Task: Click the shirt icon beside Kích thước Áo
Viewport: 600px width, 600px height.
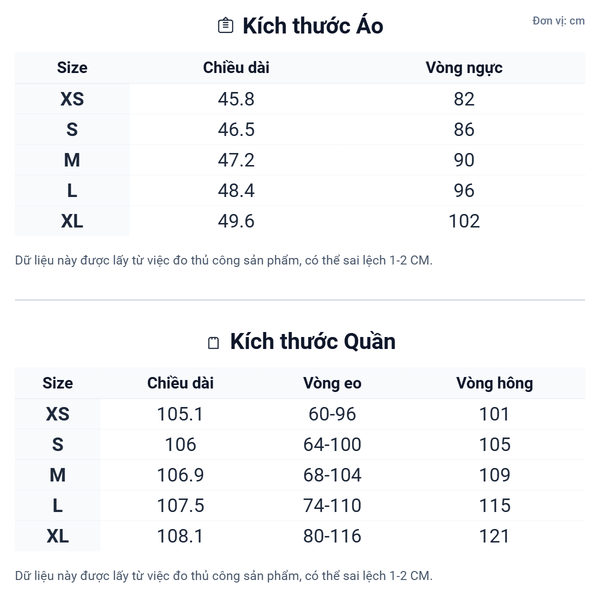Action: point(225,26)
